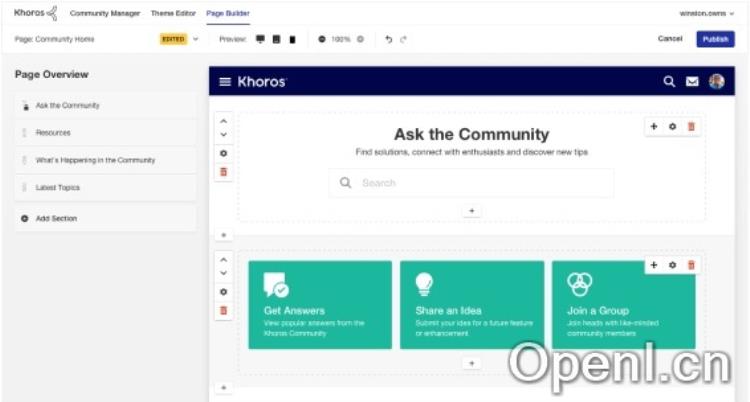Delete the Ask the Community section
The image size is (750, 402).
pos(223,172)
